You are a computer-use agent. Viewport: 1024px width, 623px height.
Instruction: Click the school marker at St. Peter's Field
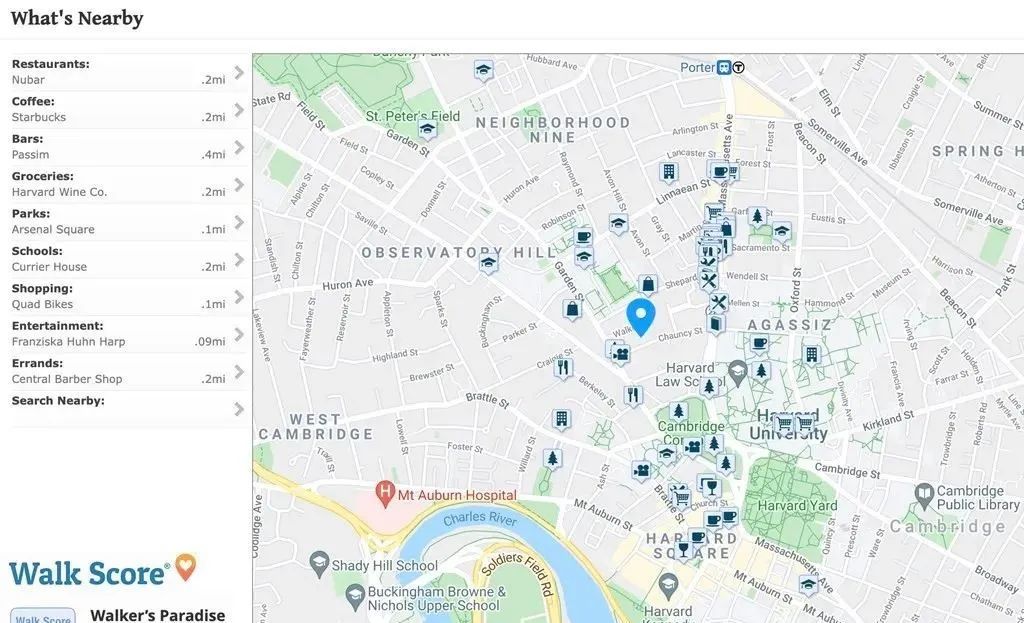tap(427, 129)
